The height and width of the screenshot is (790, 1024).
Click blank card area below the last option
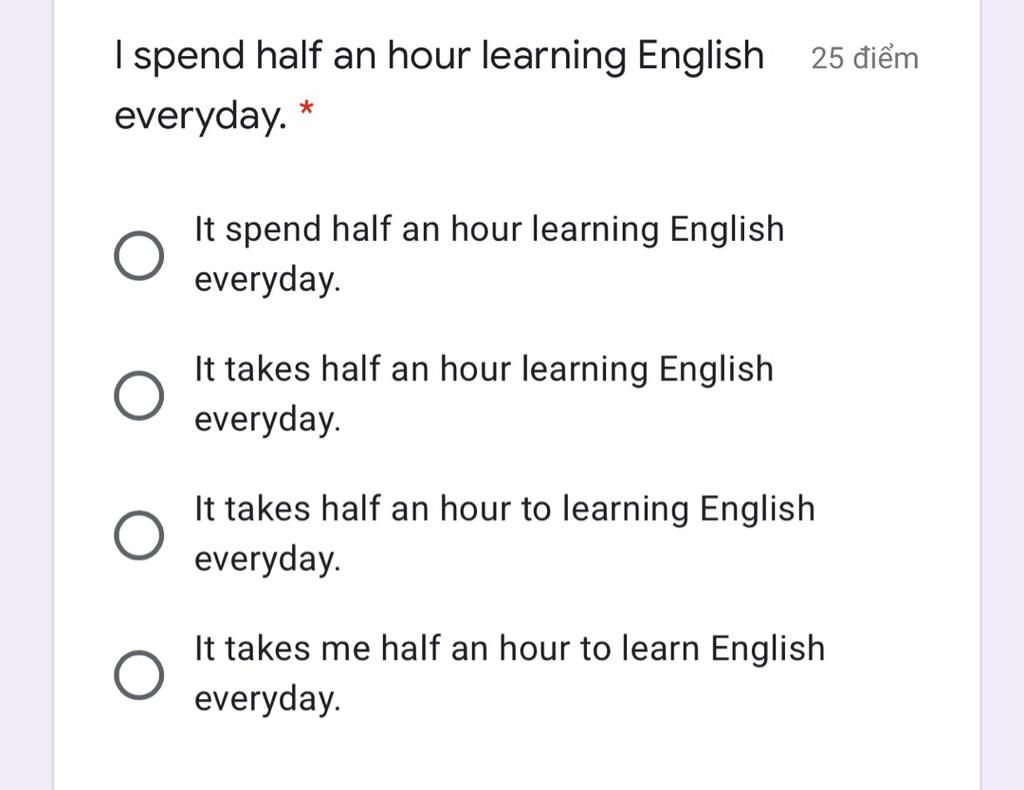pyautogui.click(x=500, y=755)
